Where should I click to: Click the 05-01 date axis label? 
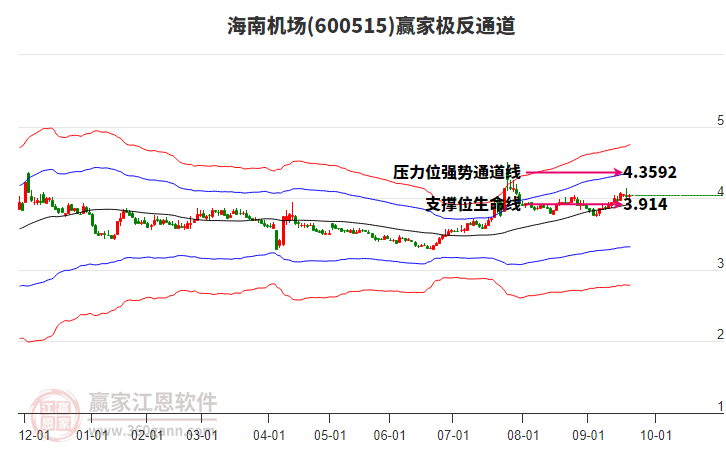330,436
